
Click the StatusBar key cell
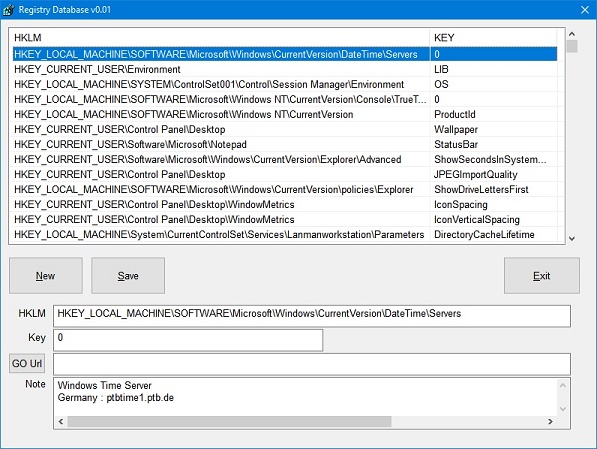pyautogui.click(x=493, y=144)
